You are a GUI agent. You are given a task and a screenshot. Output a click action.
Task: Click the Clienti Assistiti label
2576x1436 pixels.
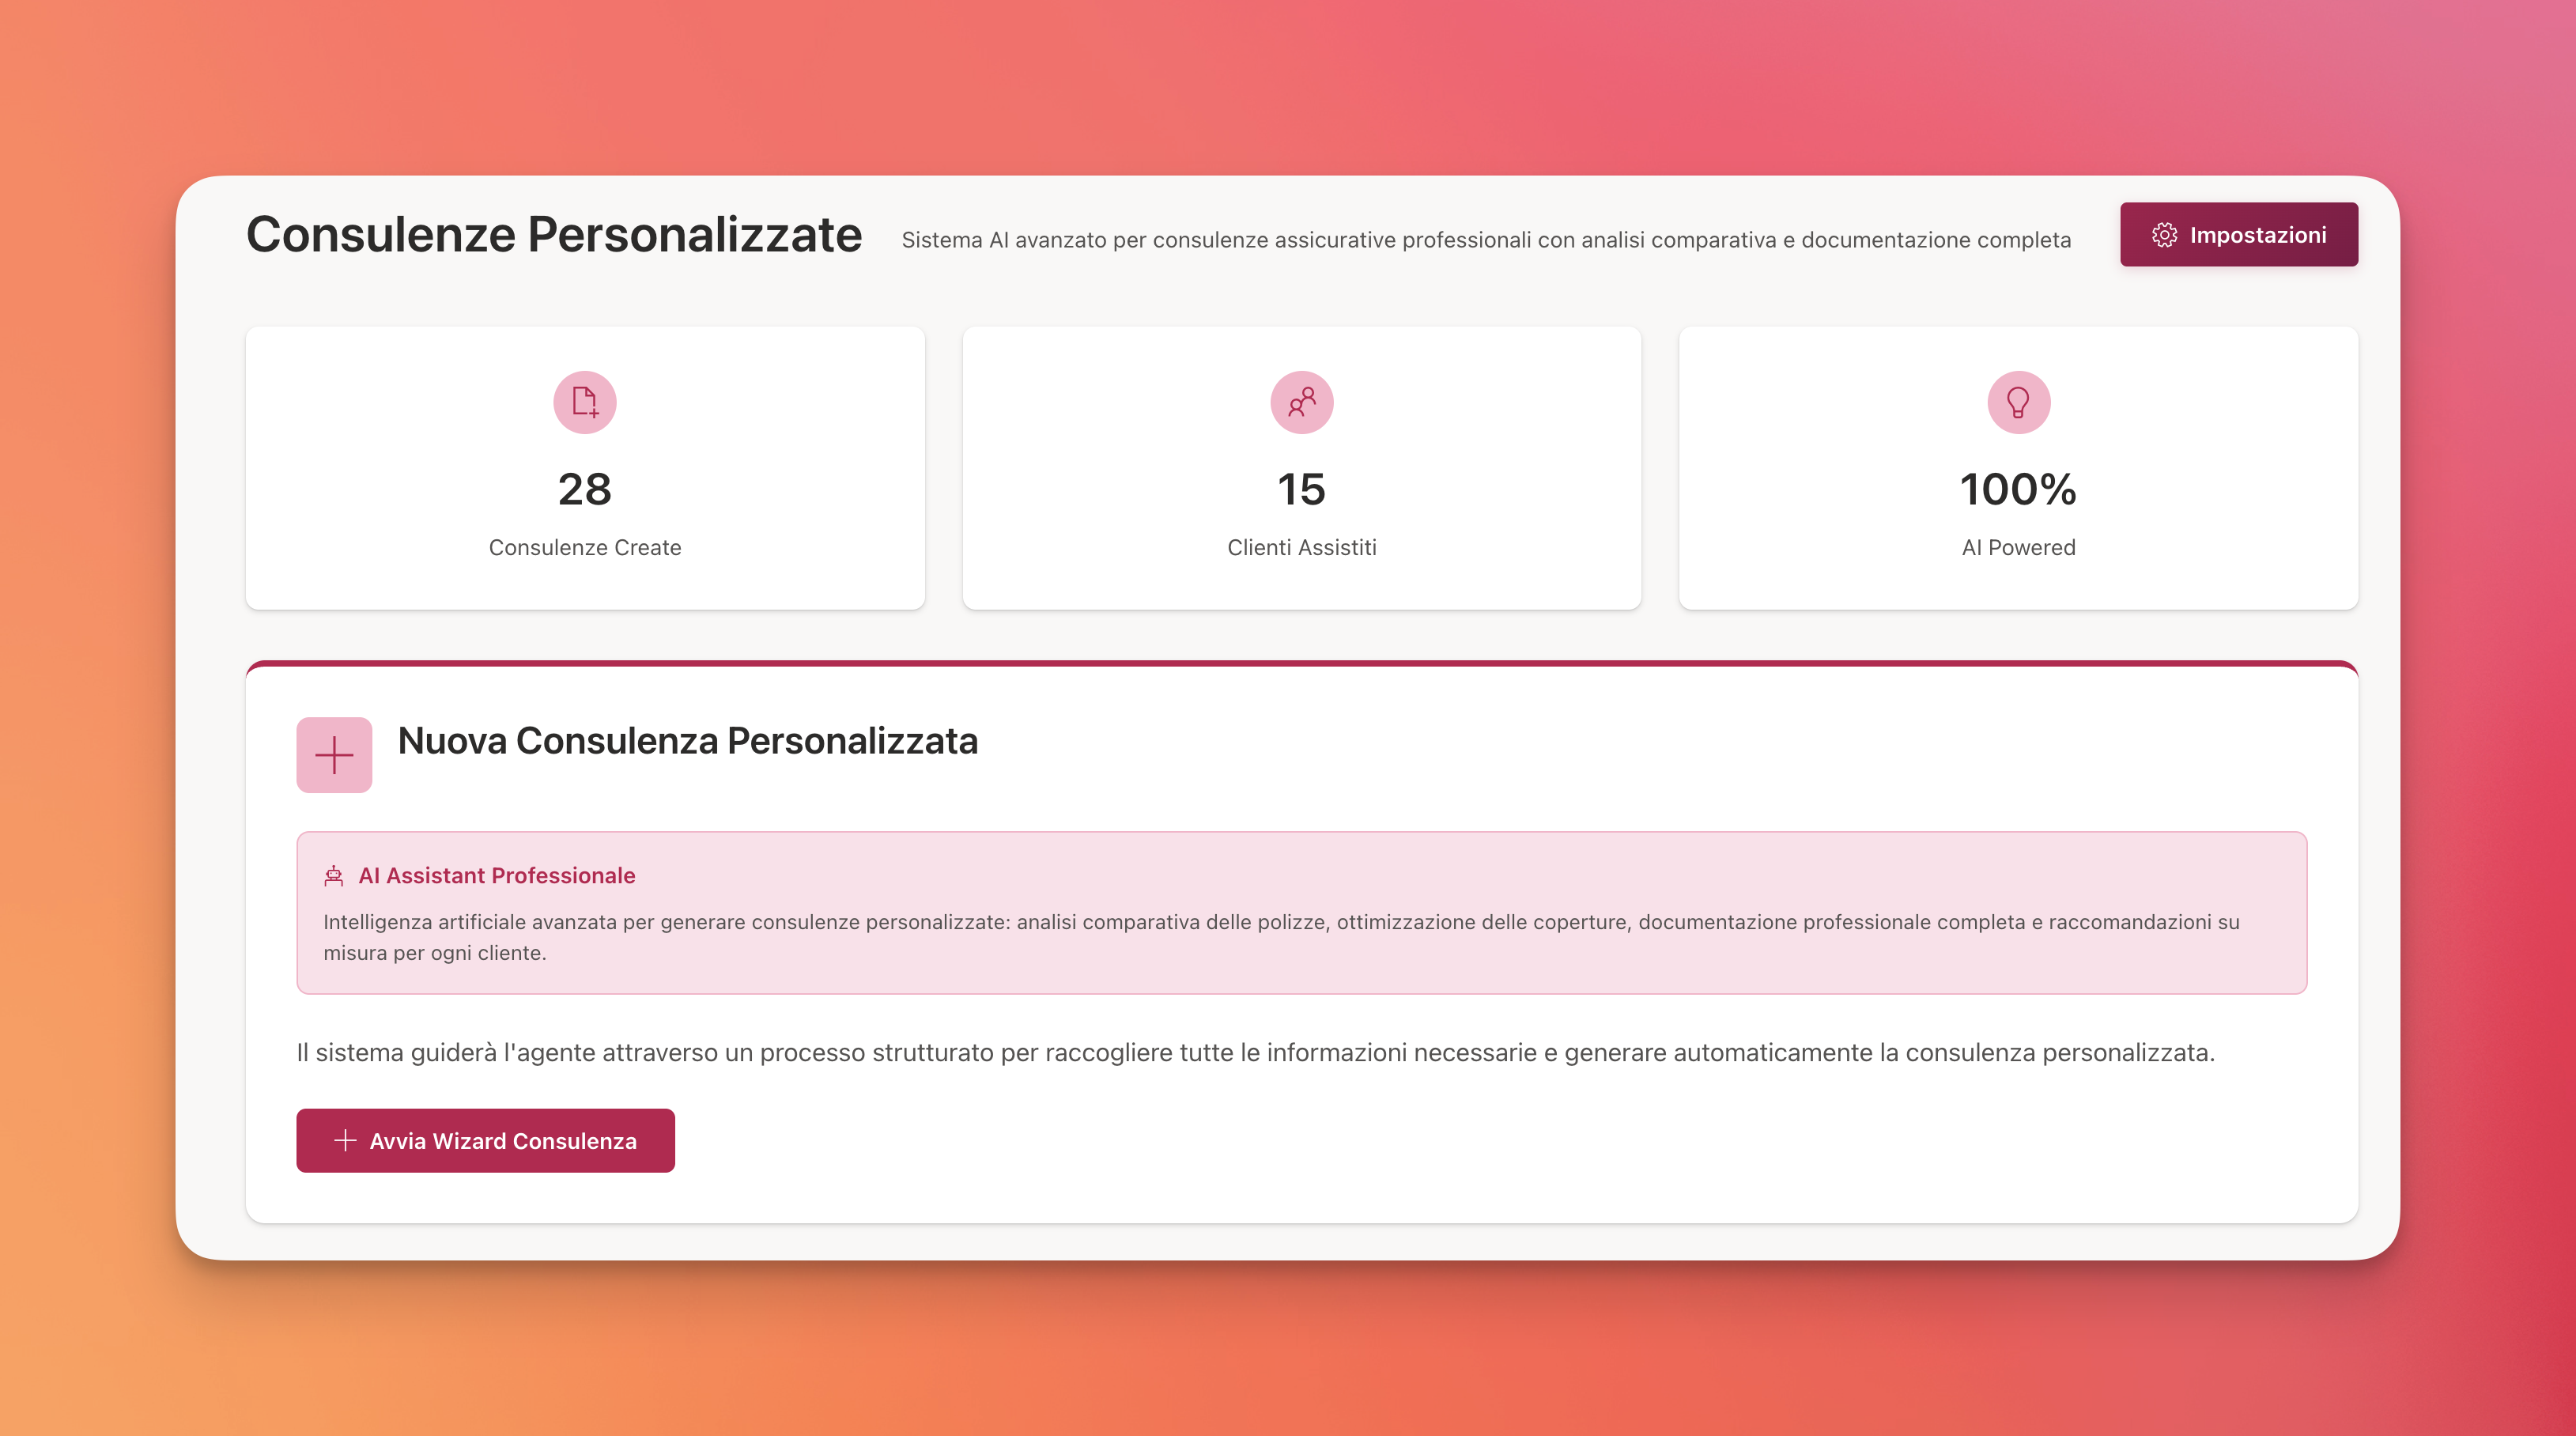click(x=1302, y=547)
